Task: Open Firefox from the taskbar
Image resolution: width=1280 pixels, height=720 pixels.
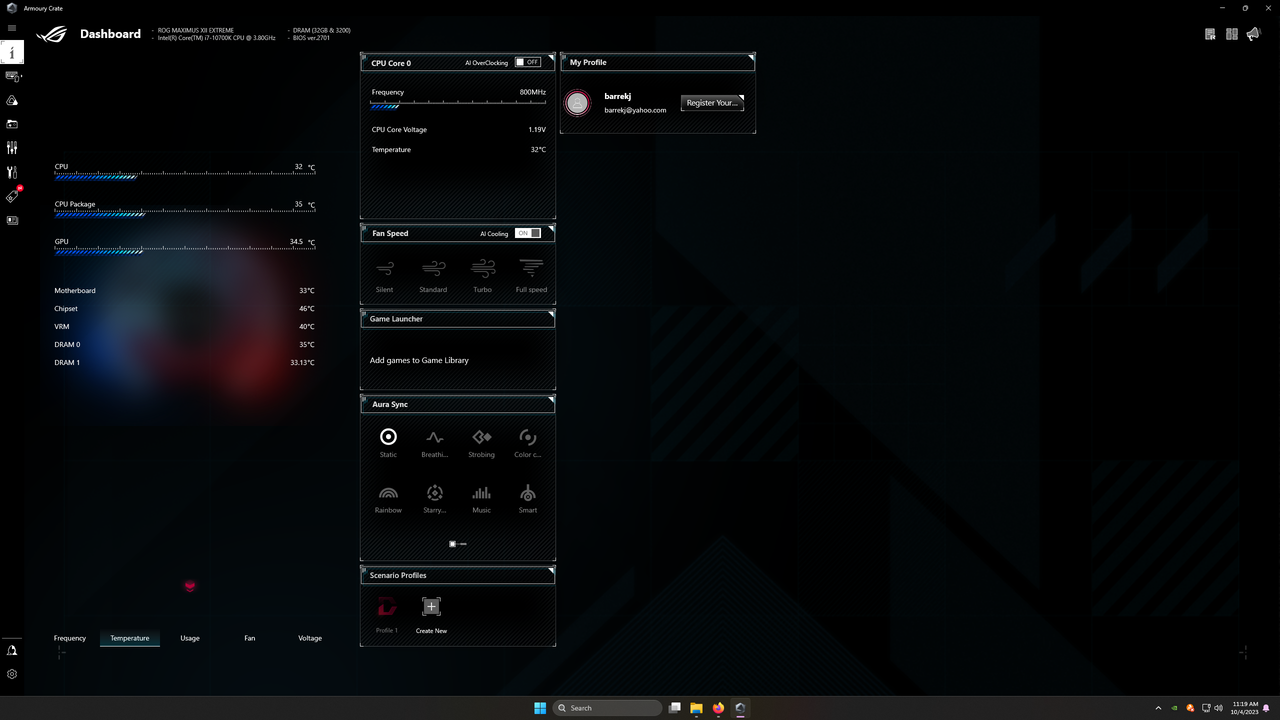Action: click(718, 708)
